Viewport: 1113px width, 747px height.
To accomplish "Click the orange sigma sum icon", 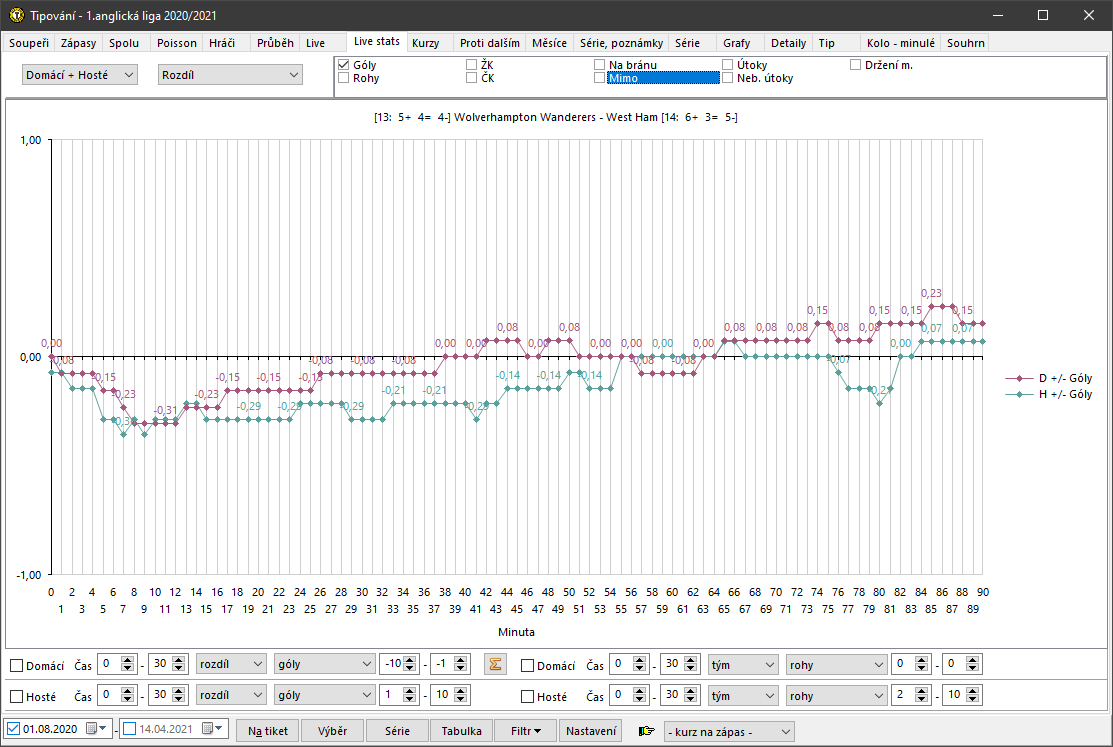I will click(493, 664).
